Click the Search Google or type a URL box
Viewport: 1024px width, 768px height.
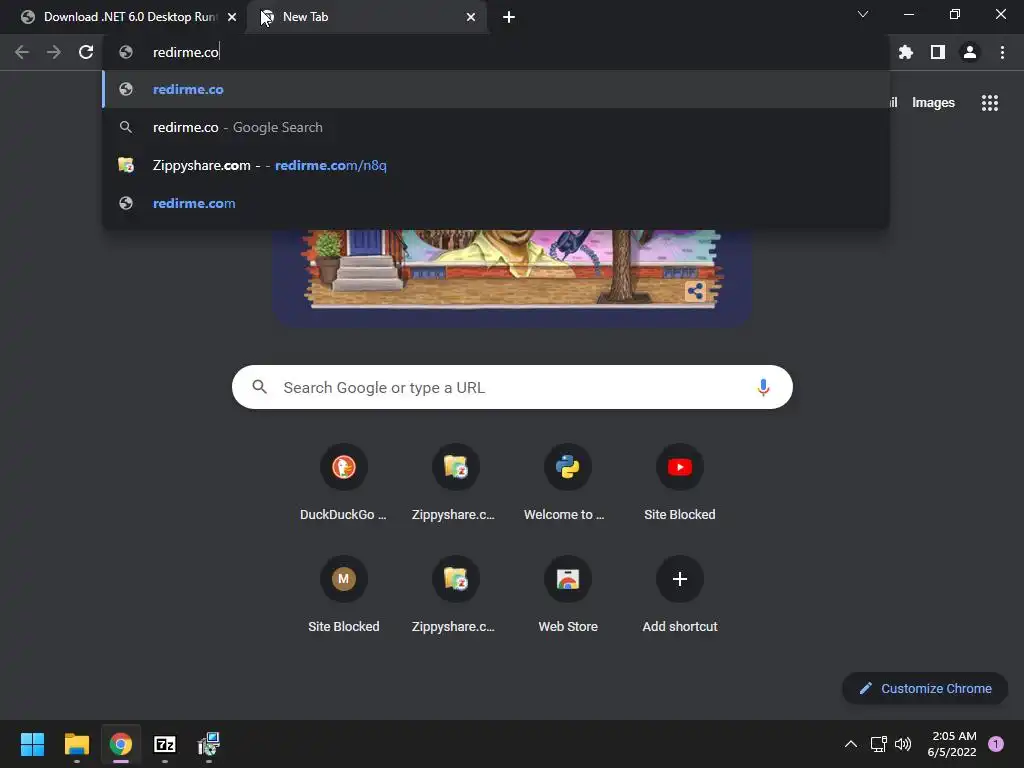click(512, 387)
